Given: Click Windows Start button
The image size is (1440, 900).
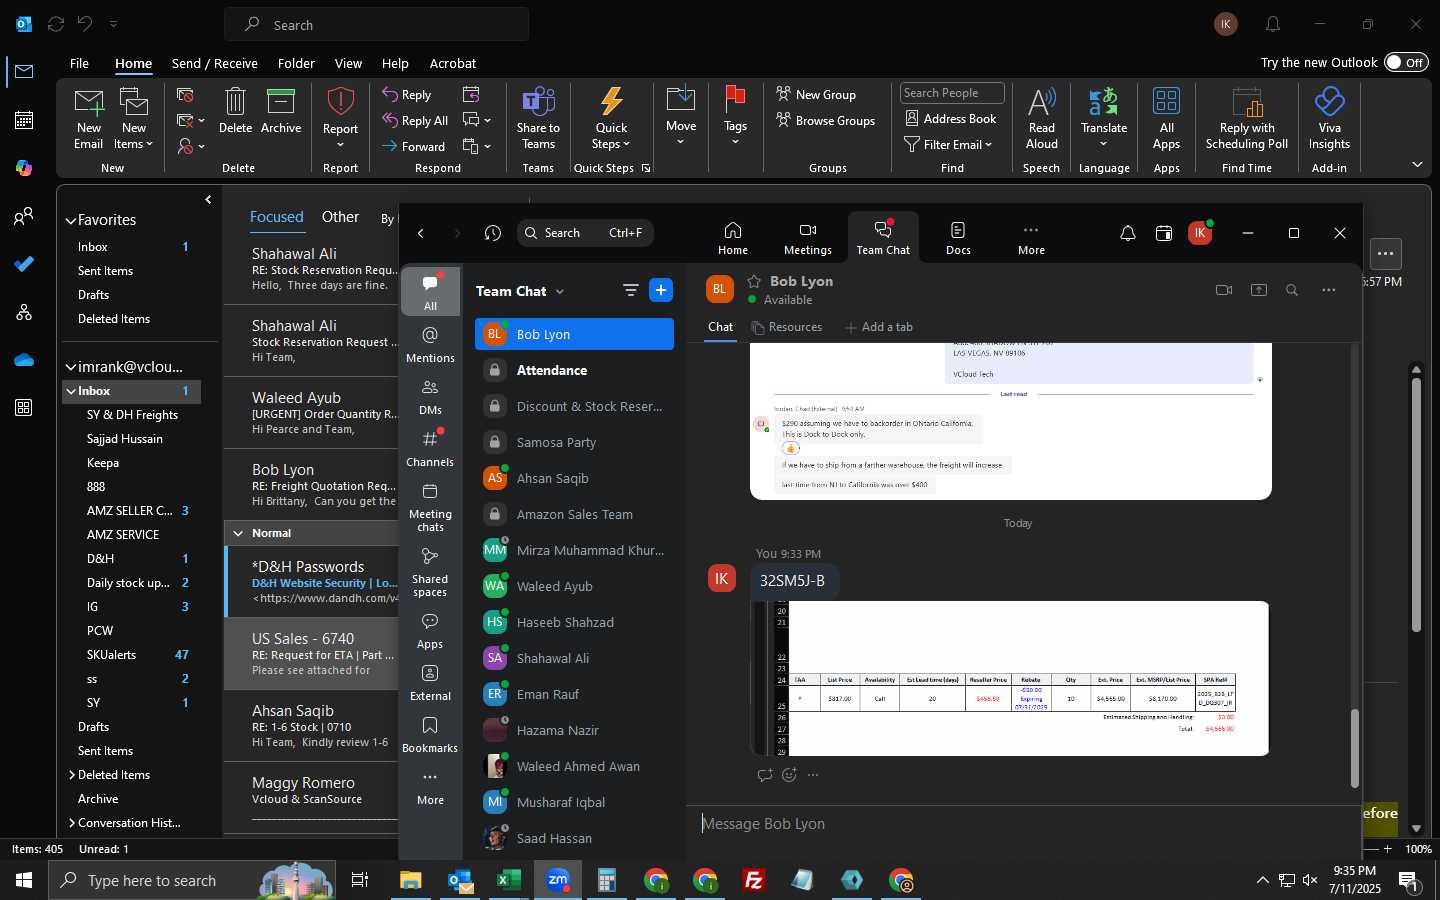Looking at the screenshot, I should click(24, 880).
